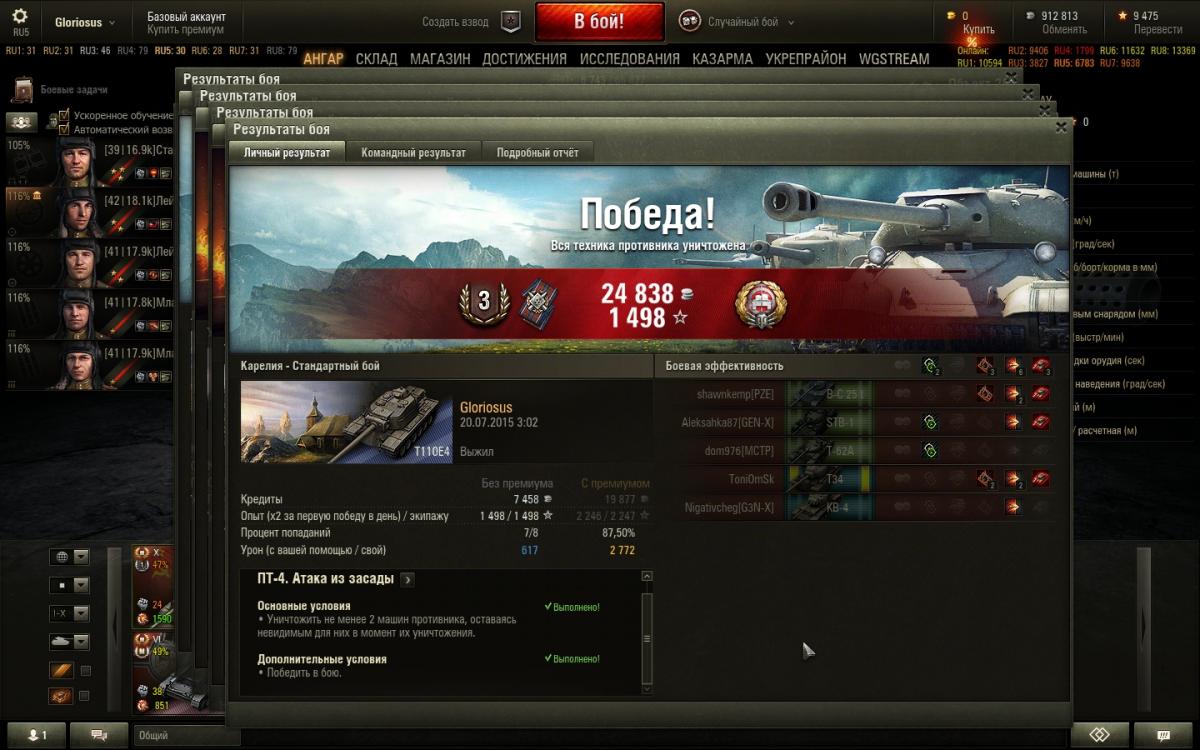Open the Боевые задачи missions icon
Screen dimensions: 1200x750
(x=22, y=90)
